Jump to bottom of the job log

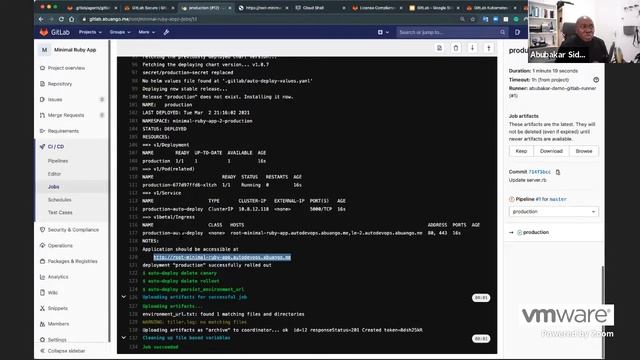(x=472, y=48)
